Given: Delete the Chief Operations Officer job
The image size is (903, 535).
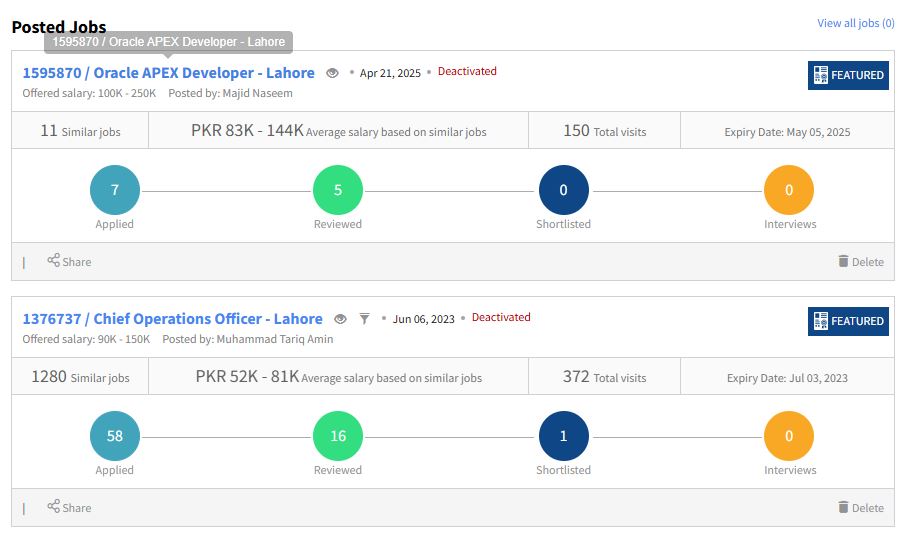Looking at the screenshot, I should (x=860, y=507).
